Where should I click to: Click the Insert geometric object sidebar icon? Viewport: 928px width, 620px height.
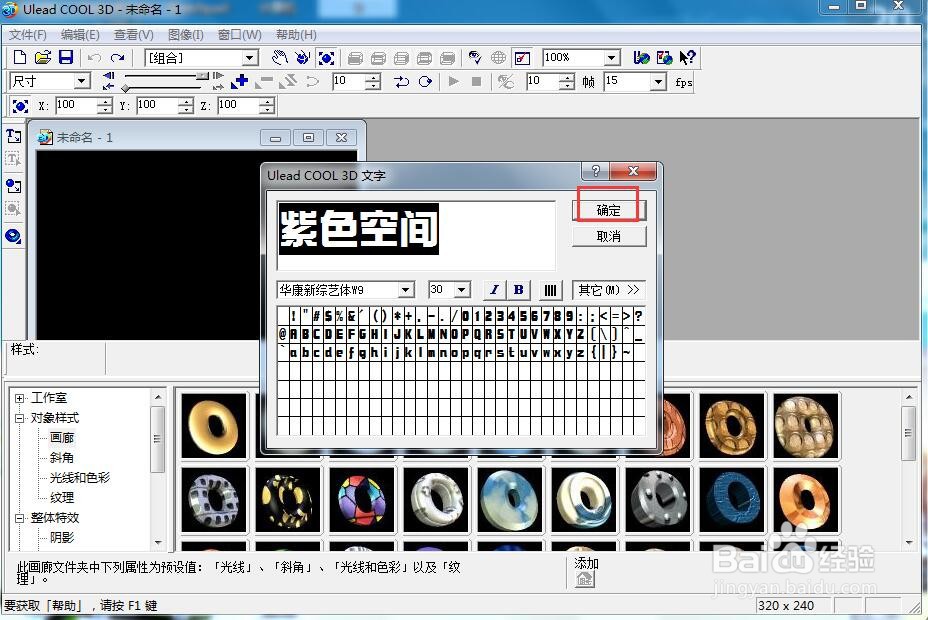pos(14,236)
